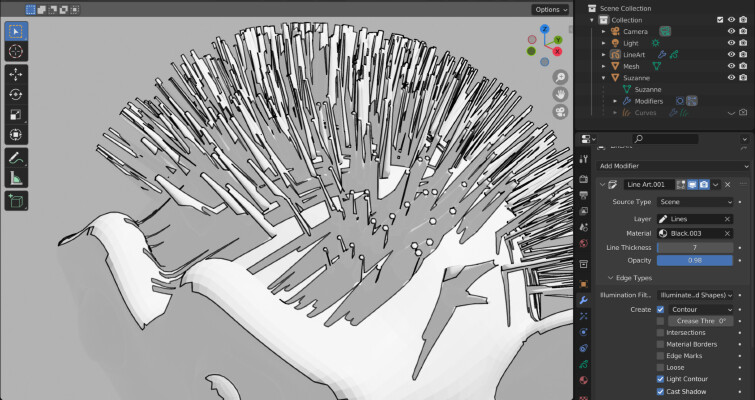755x400 pixels.
Task: Uncheck the Cast Shadow checkbox
Action: click(660, 391)
